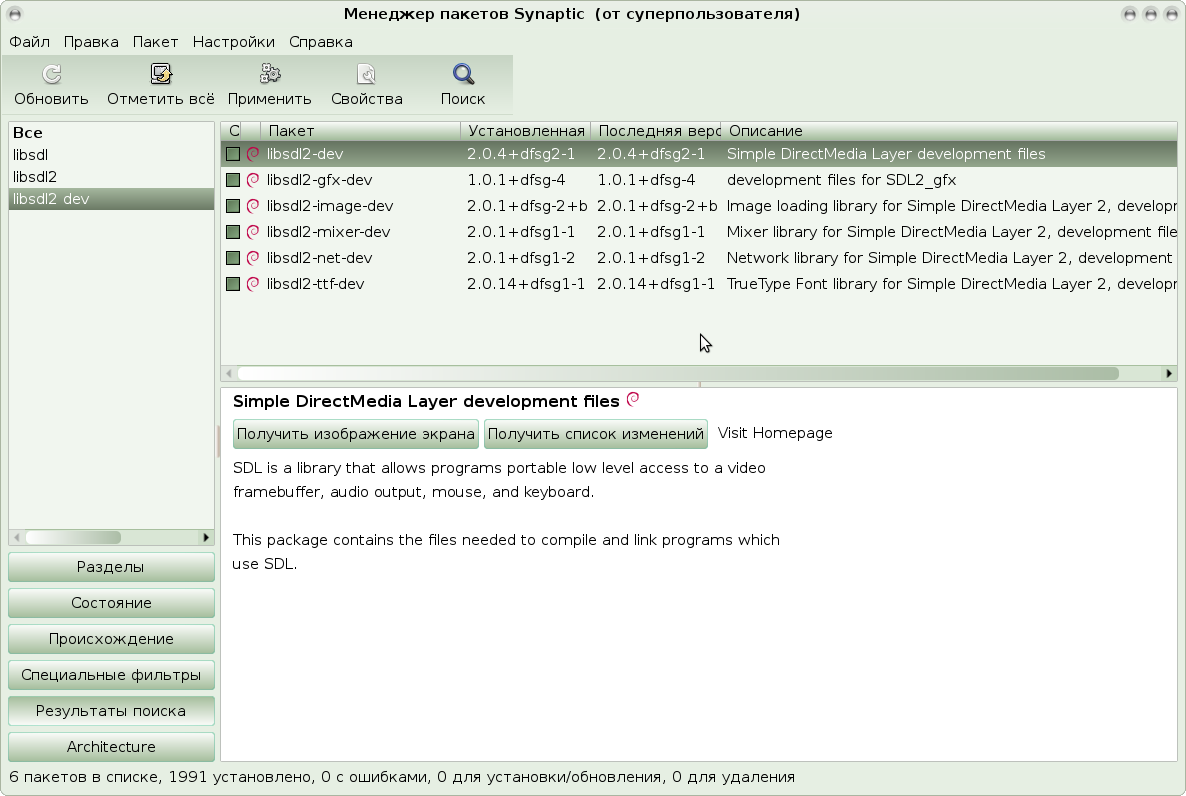Screen dimensions: 1186x796
Task: Click package list horizontal scrollbar thumb
Action: click(678, 373)
